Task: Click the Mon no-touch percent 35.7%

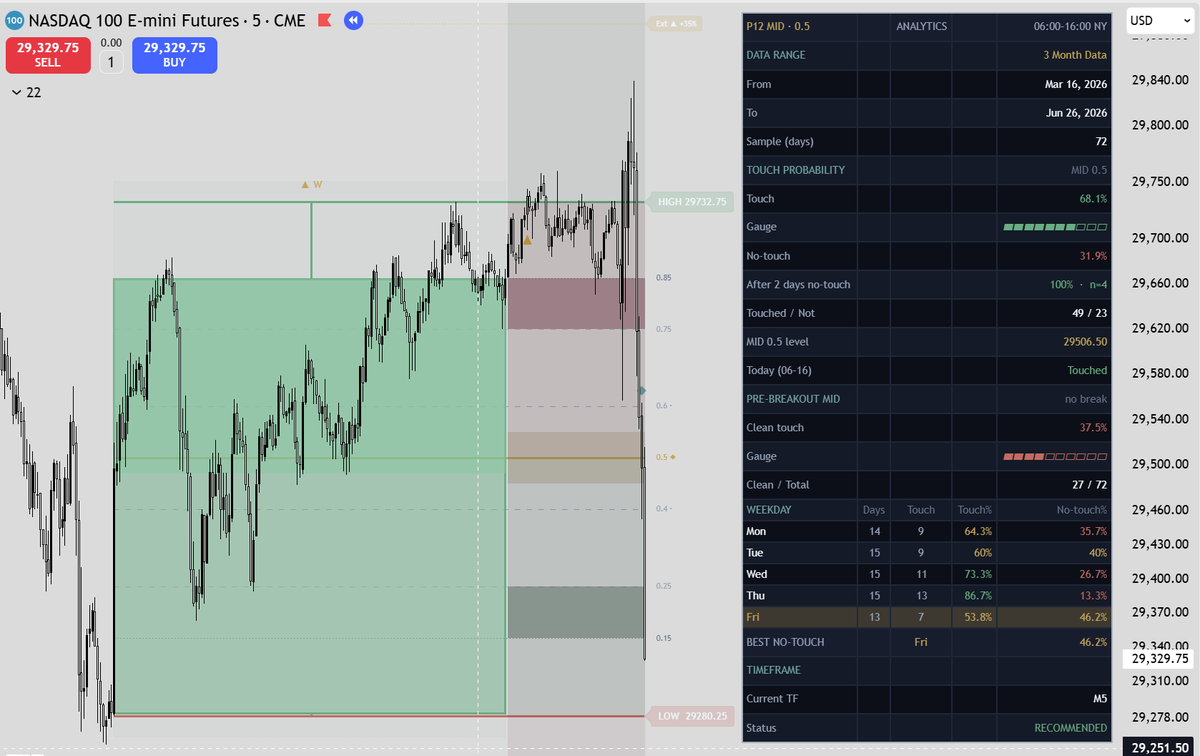Action: pos(1093,531)
